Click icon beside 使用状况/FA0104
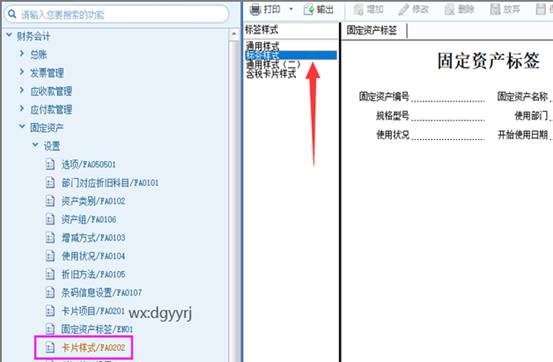This screenshot has height=362, width=553. [x=50, y=256]
